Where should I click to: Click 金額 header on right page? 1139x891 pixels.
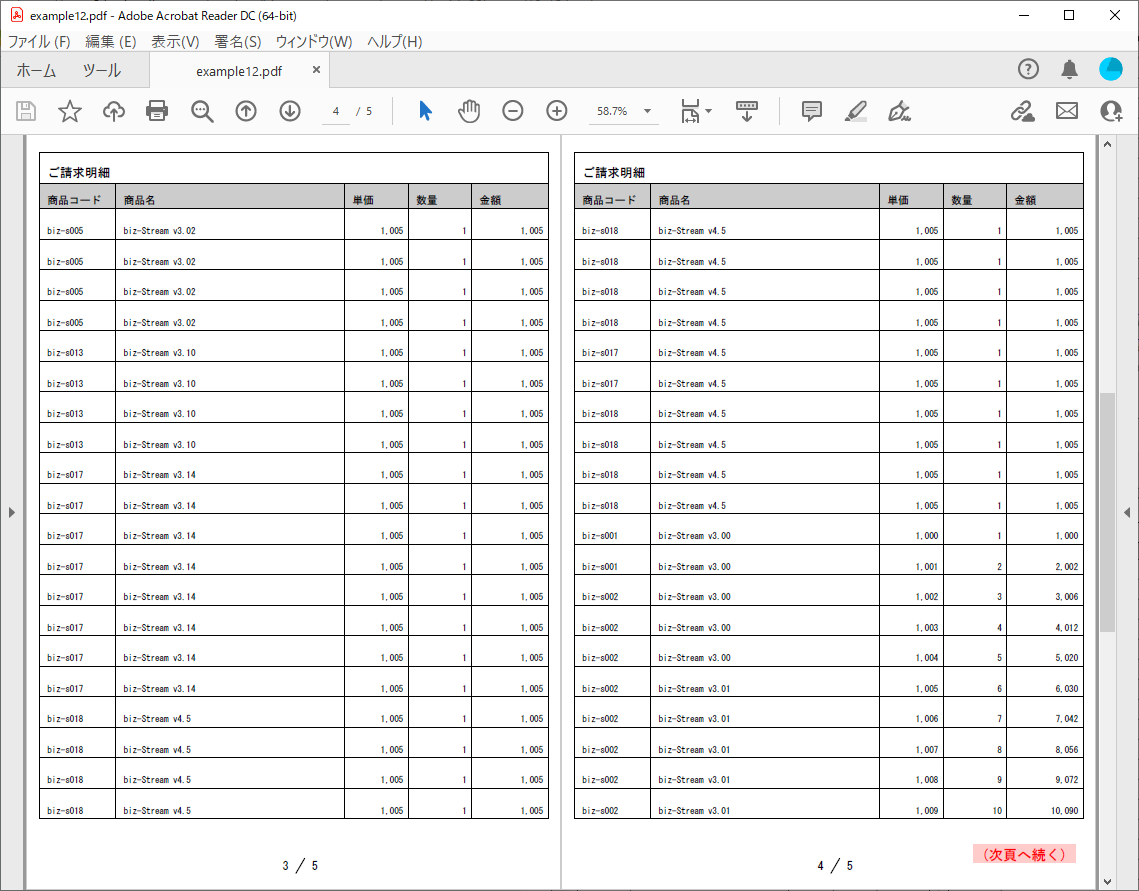coord(1026,200)
